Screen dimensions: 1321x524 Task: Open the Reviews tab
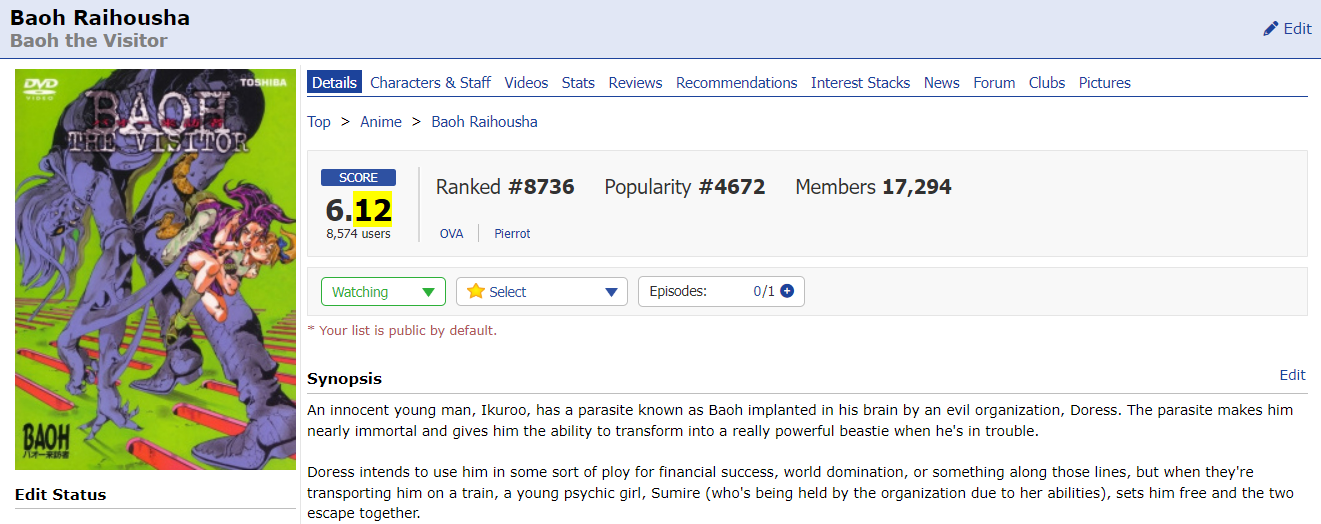pos(635,83)
